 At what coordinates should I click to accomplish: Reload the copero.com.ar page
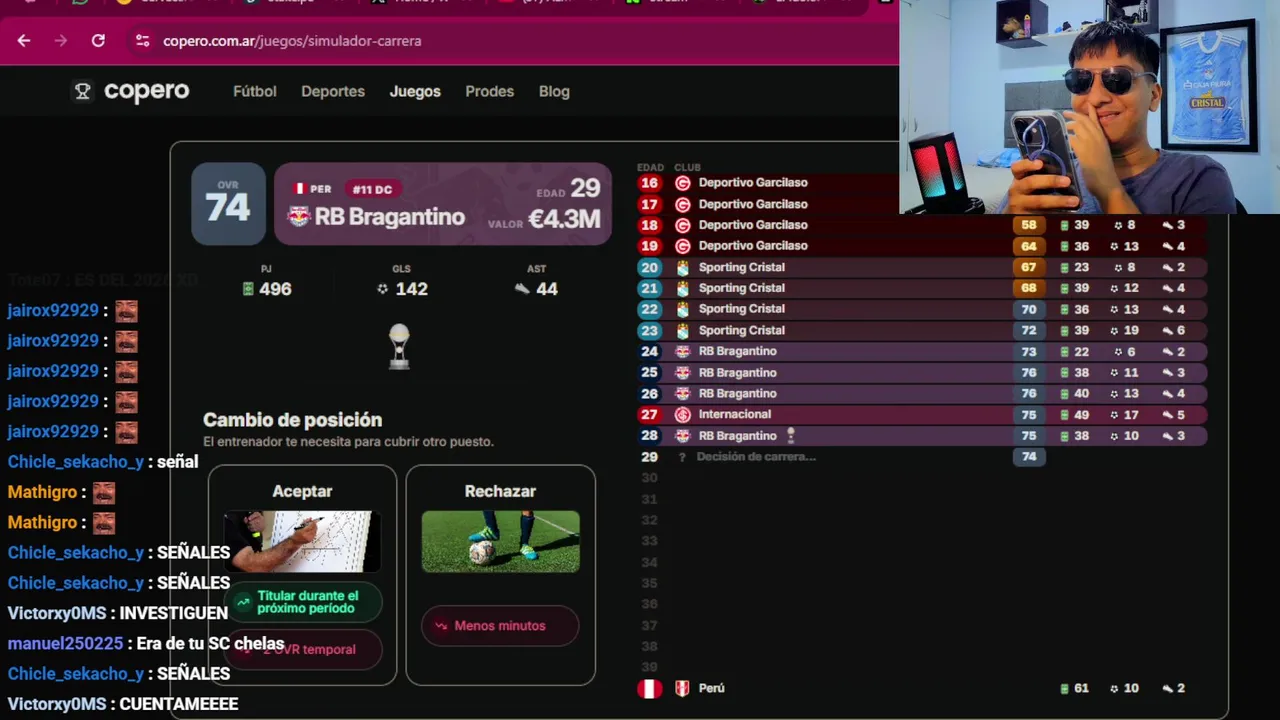pyautogui.click(x=98, y=41)
